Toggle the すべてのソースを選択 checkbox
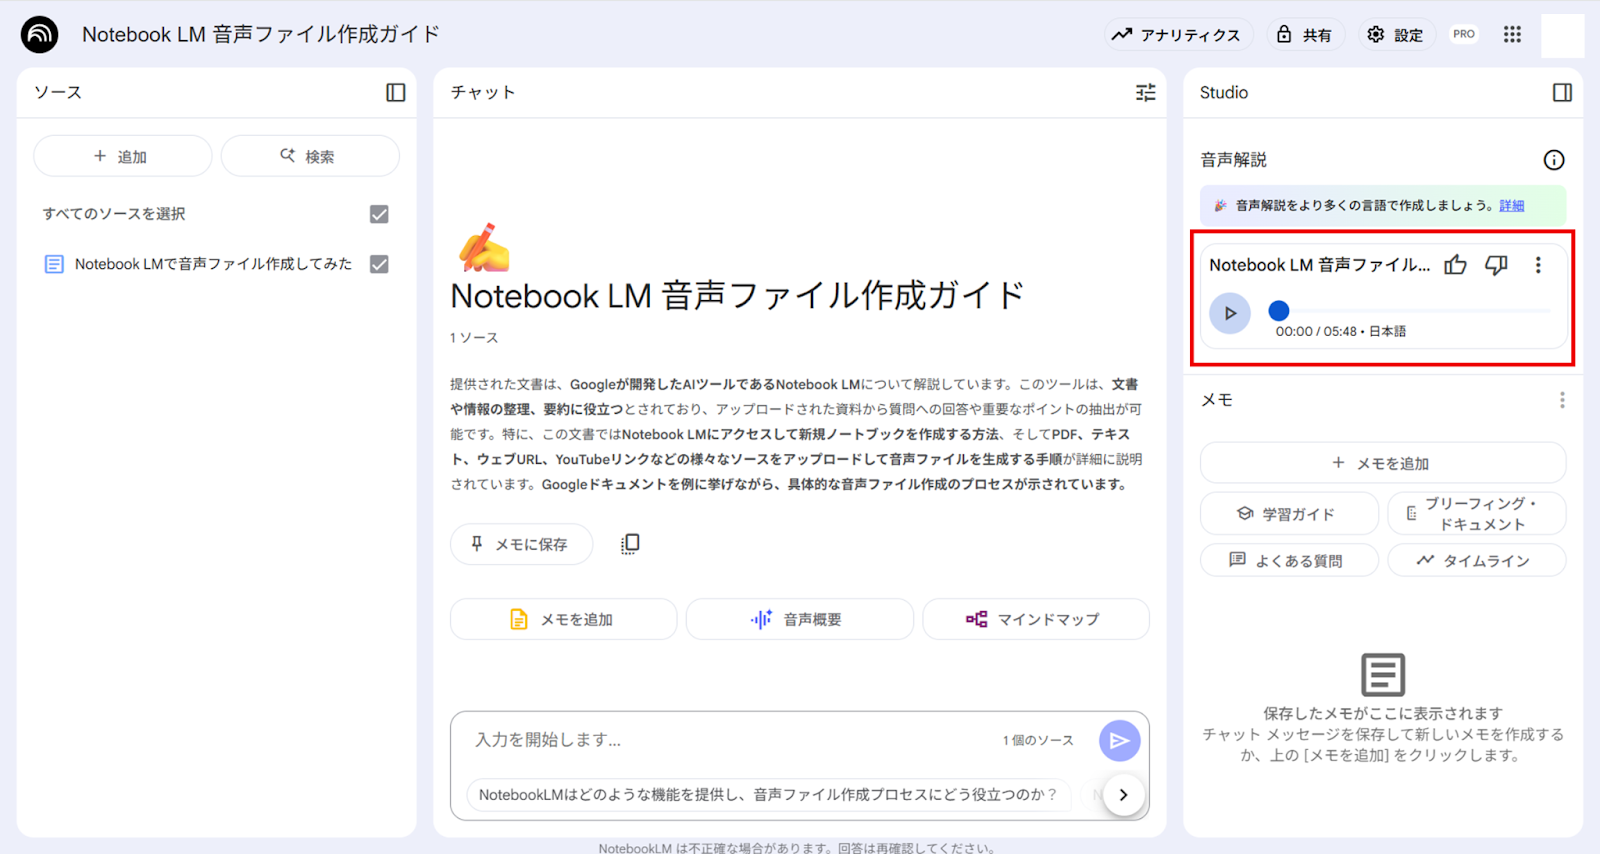 click(379, 214)
